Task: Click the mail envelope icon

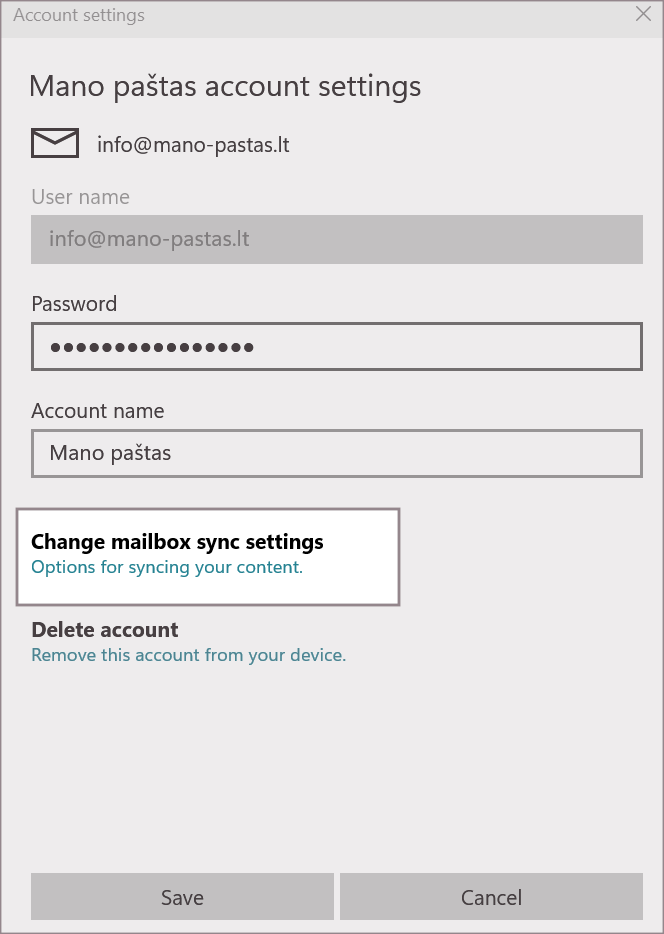Action: 55,144
